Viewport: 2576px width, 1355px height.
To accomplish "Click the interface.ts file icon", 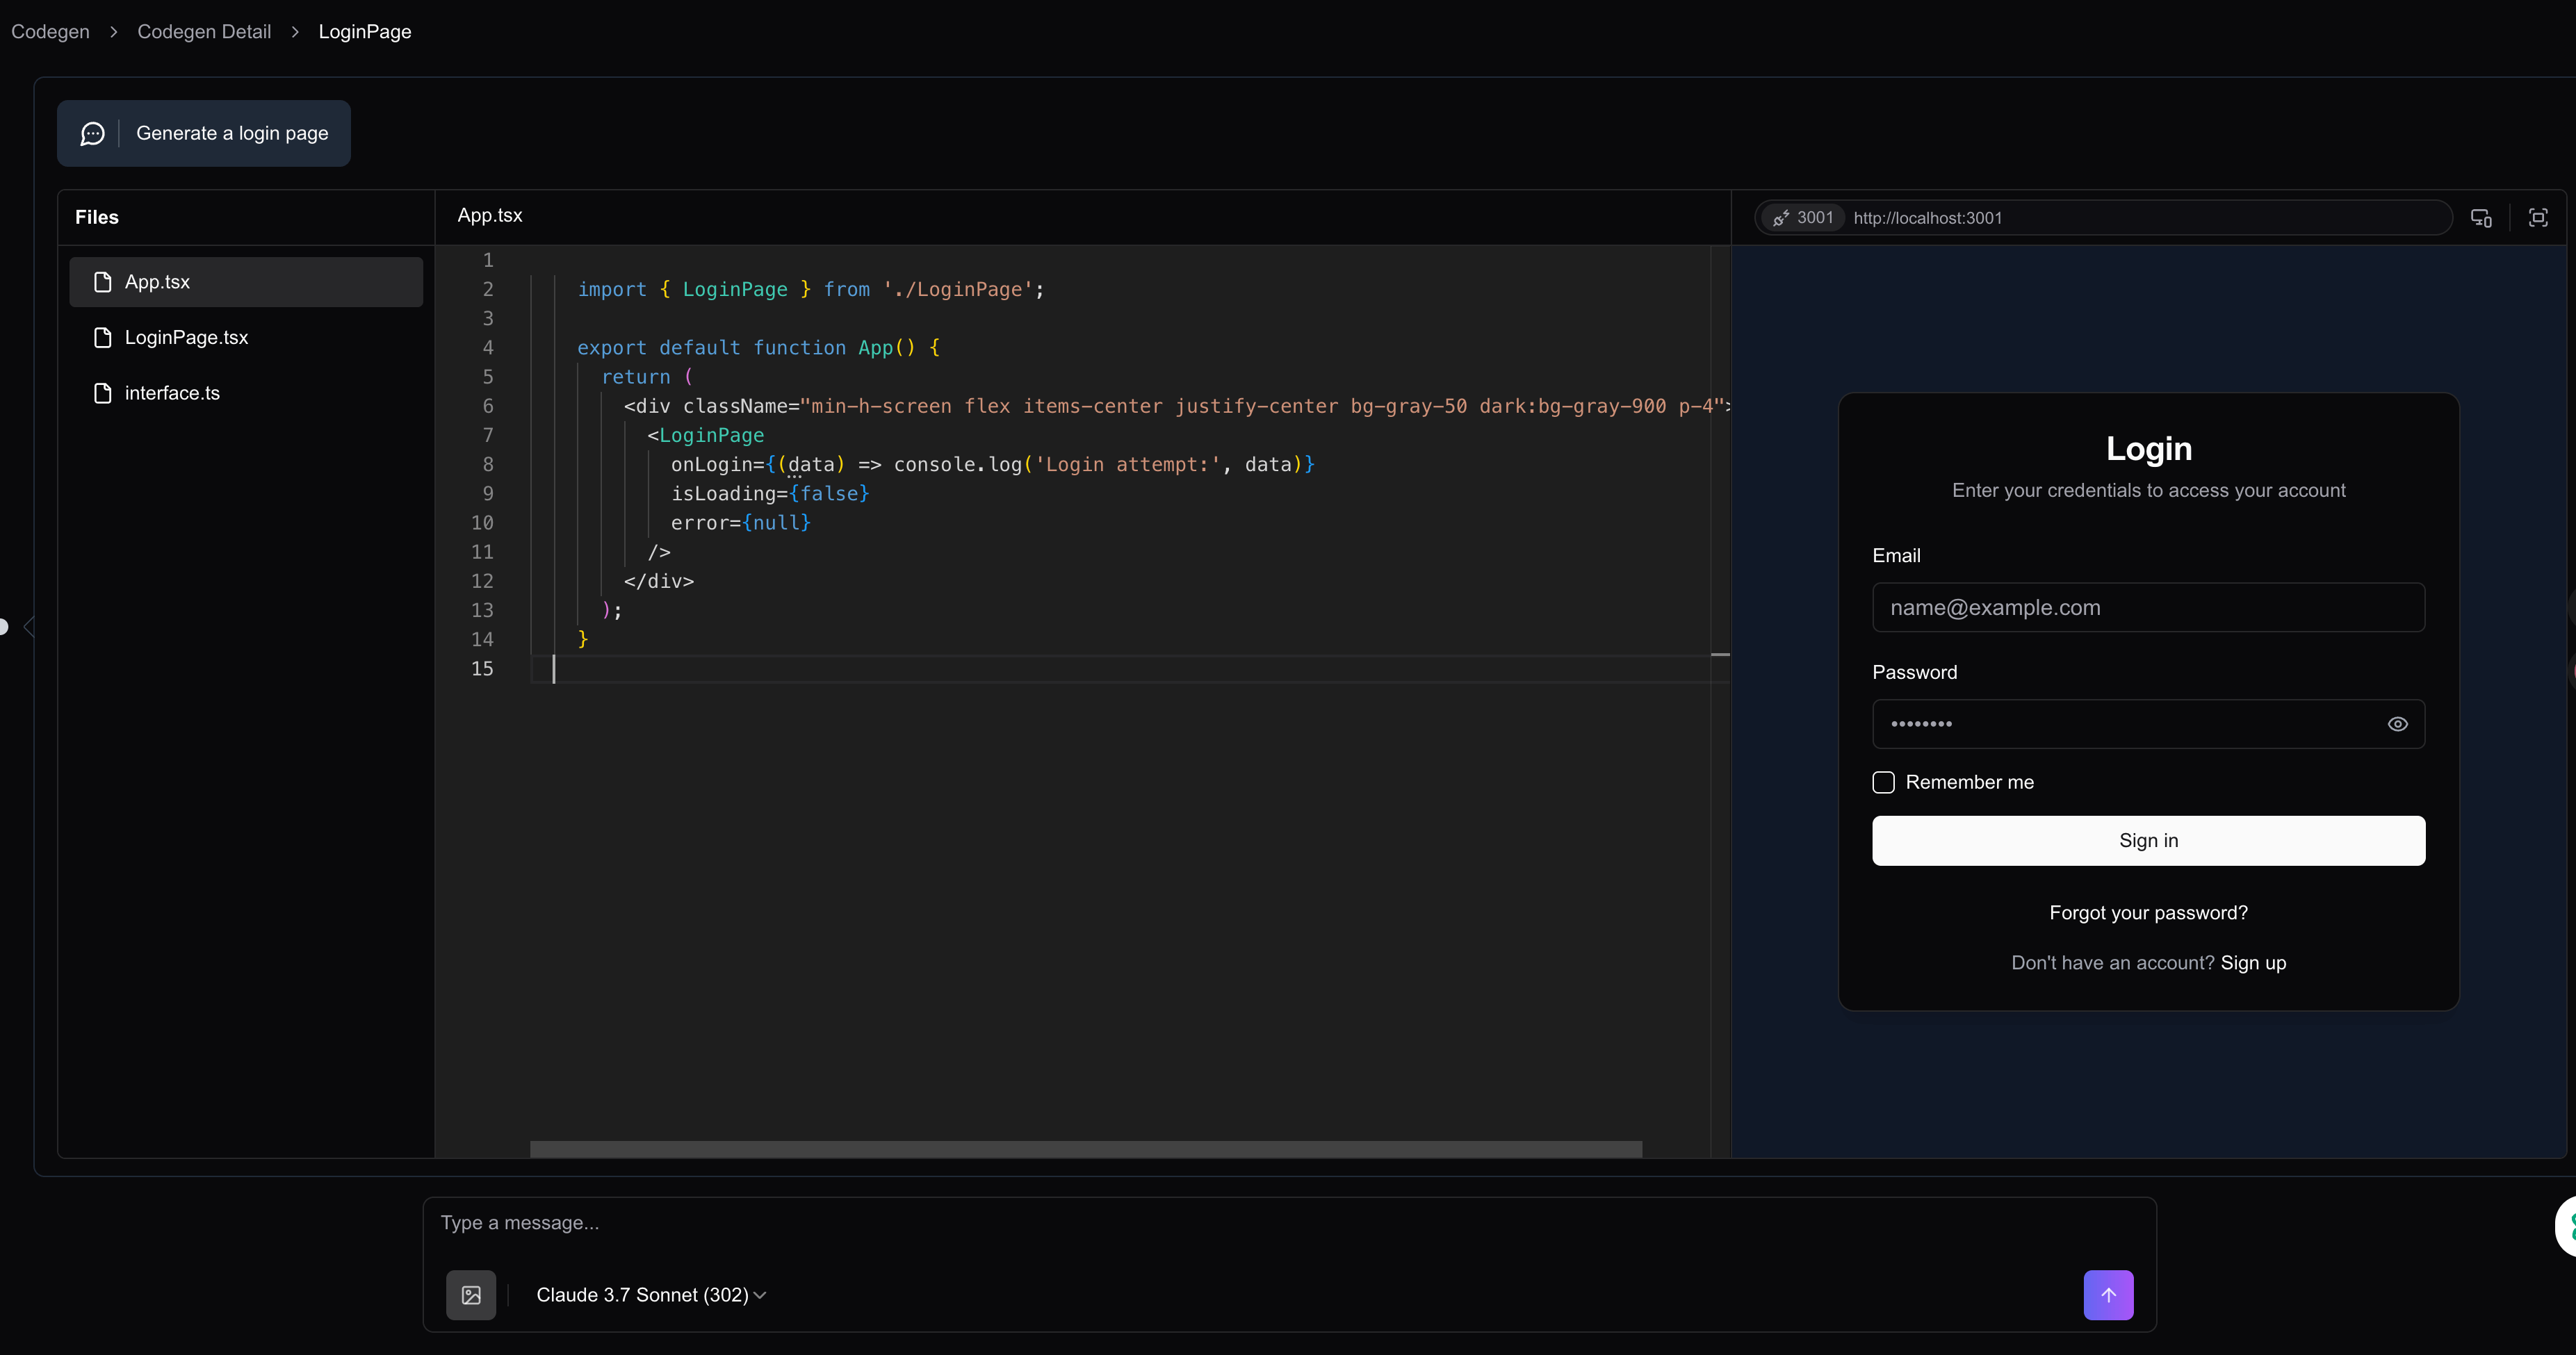I will tap(102, 393).
